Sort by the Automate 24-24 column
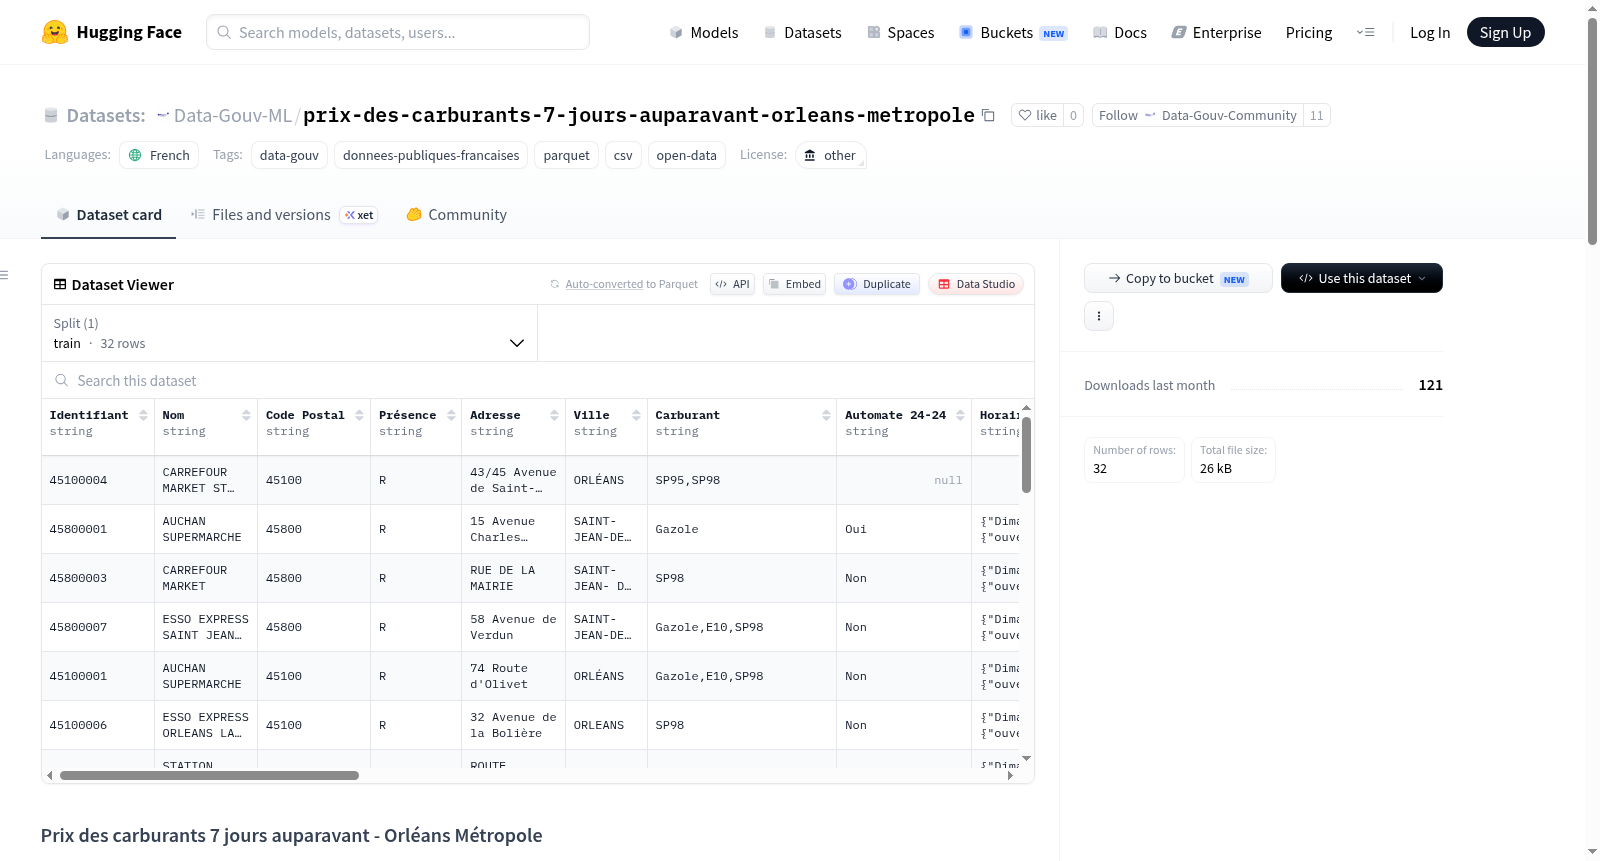This screenshot has width=1600, height=861. [x=961, y=415]
